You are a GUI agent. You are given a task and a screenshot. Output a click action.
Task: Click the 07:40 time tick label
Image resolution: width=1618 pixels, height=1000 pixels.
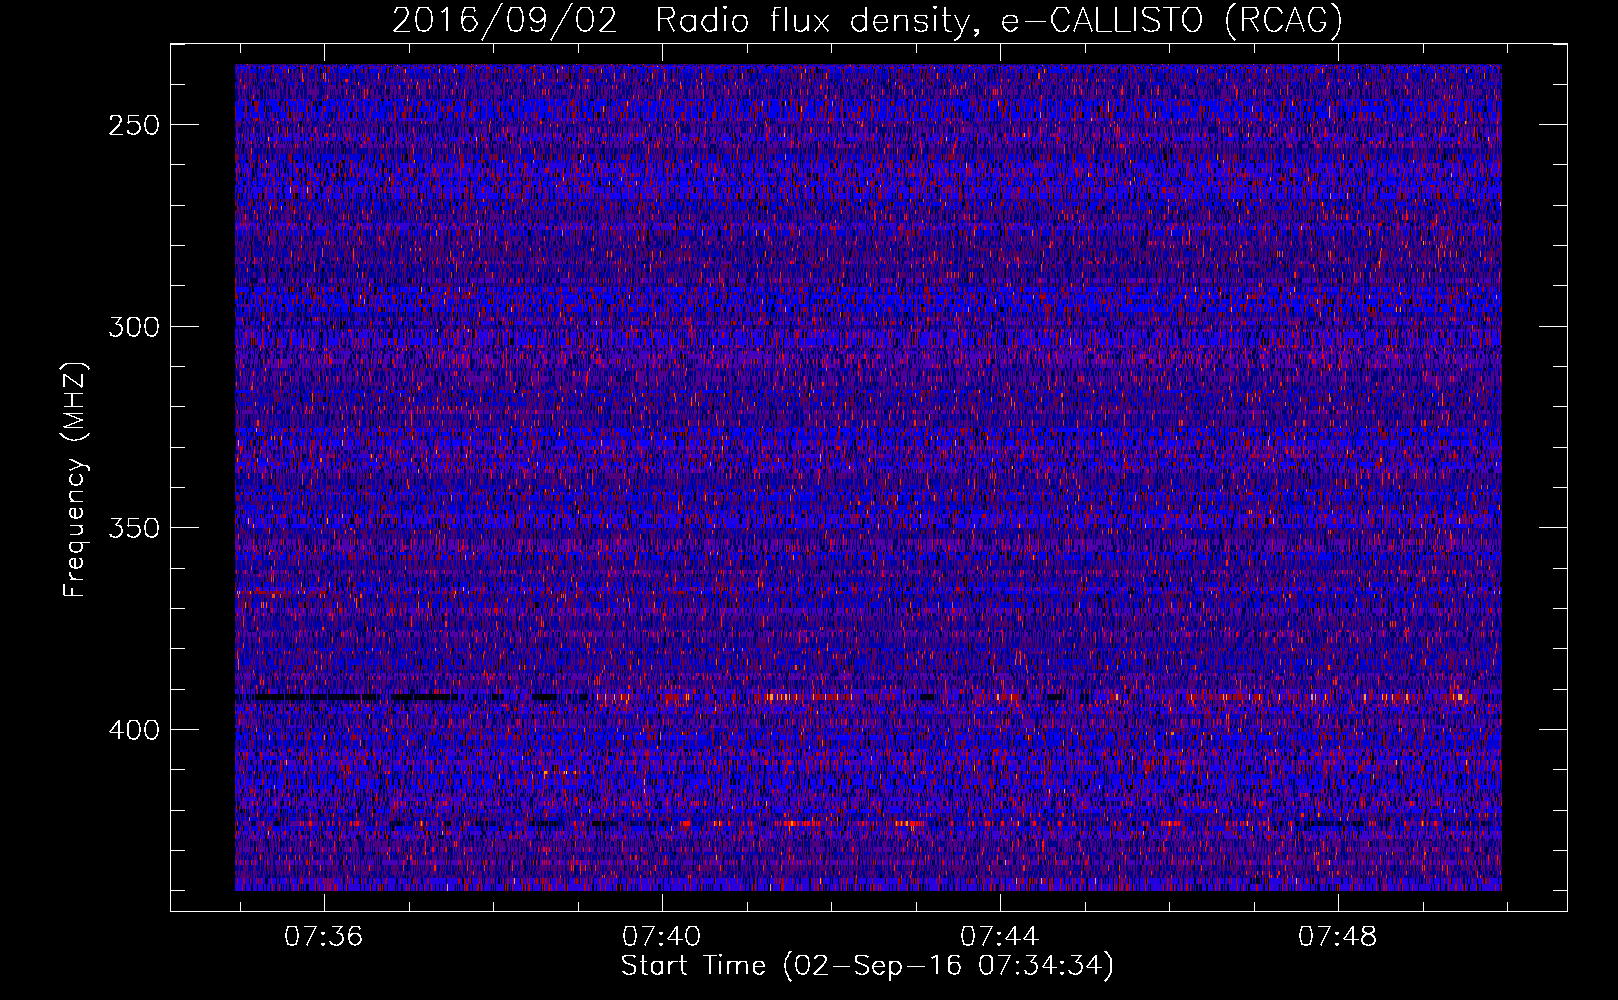(662, 937)
